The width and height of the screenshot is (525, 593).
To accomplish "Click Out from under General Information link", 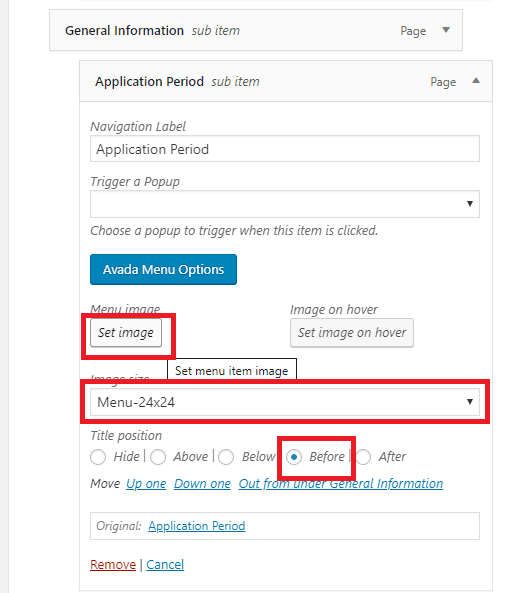I will click(341, 484).
